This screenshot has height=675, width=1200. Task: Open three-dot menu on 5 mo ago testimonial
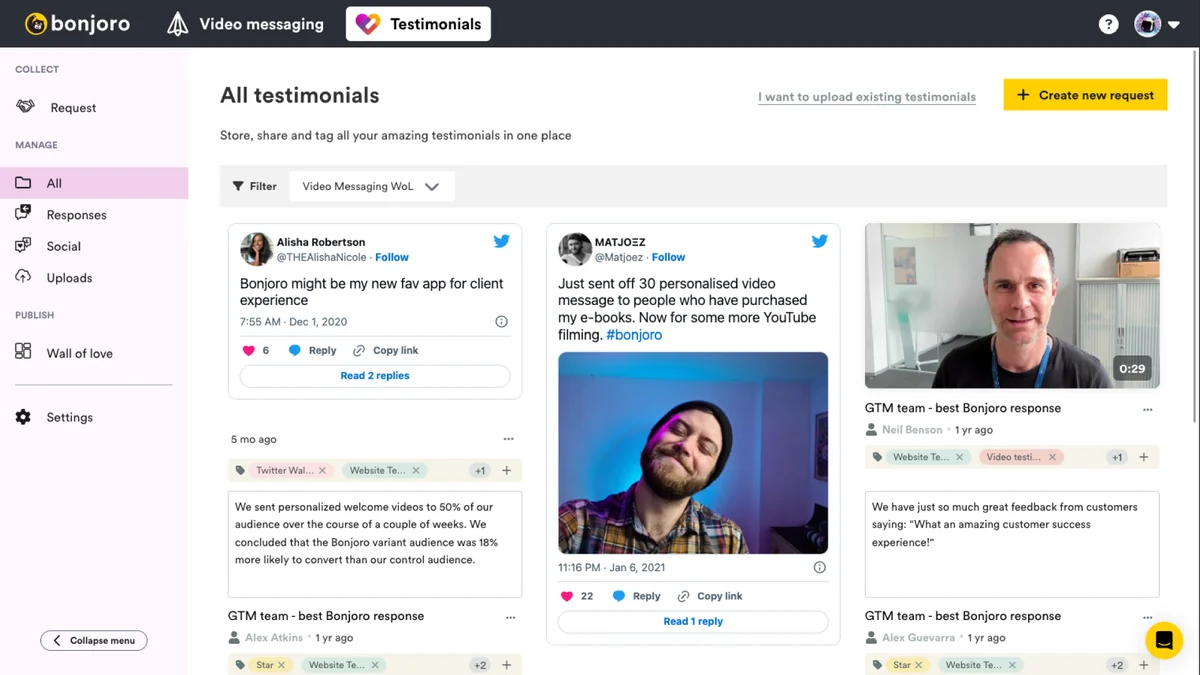pyautogui.click(x=508, y=439)
